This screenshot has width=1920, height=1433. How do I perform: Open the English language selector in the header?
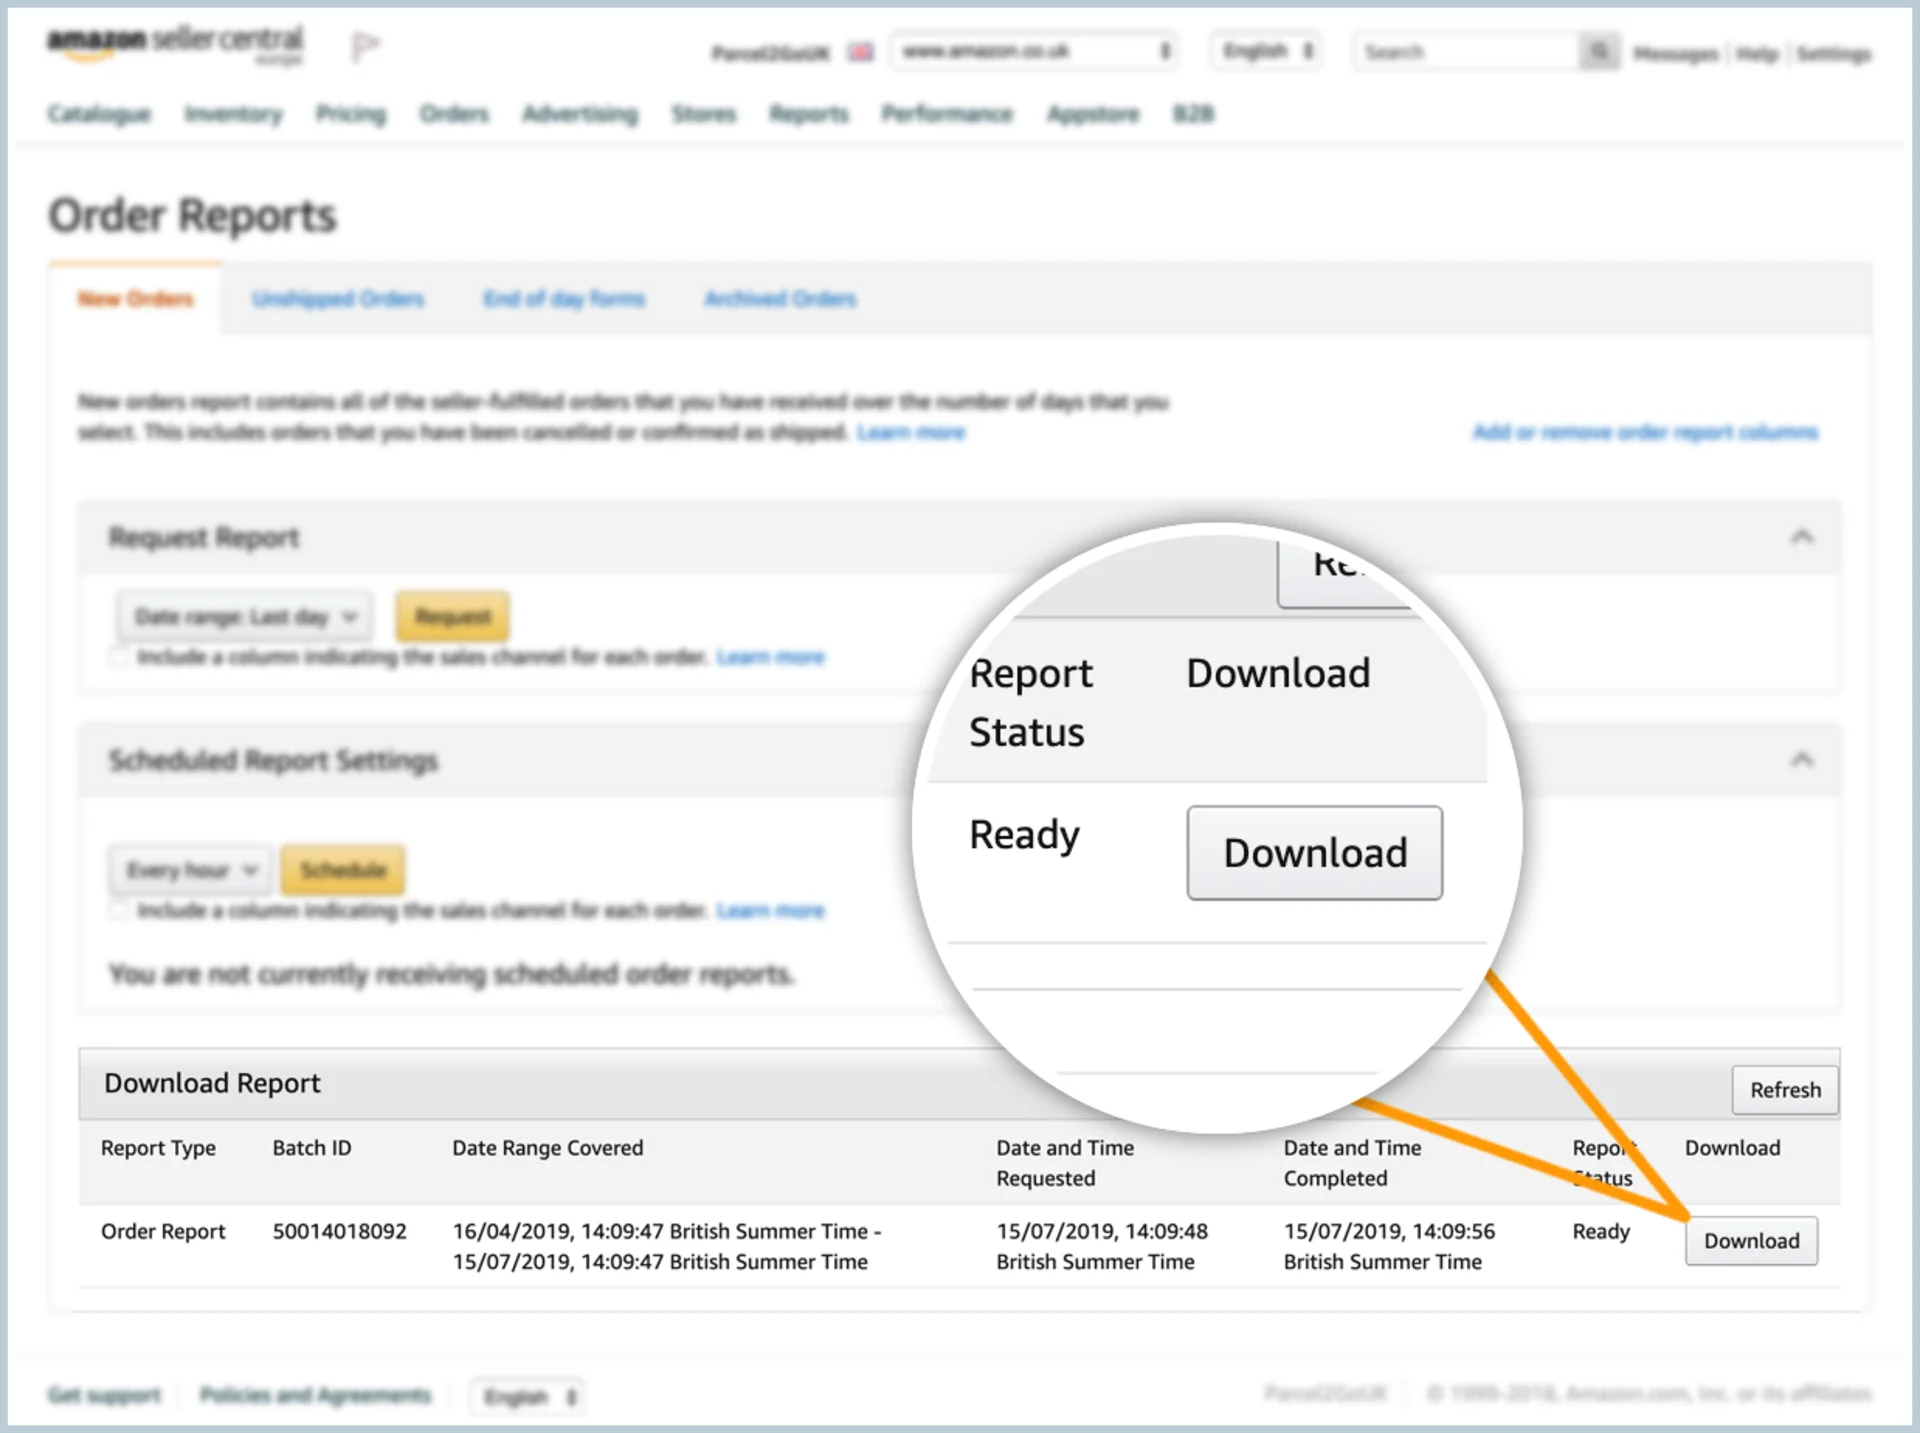(1265, 51)
